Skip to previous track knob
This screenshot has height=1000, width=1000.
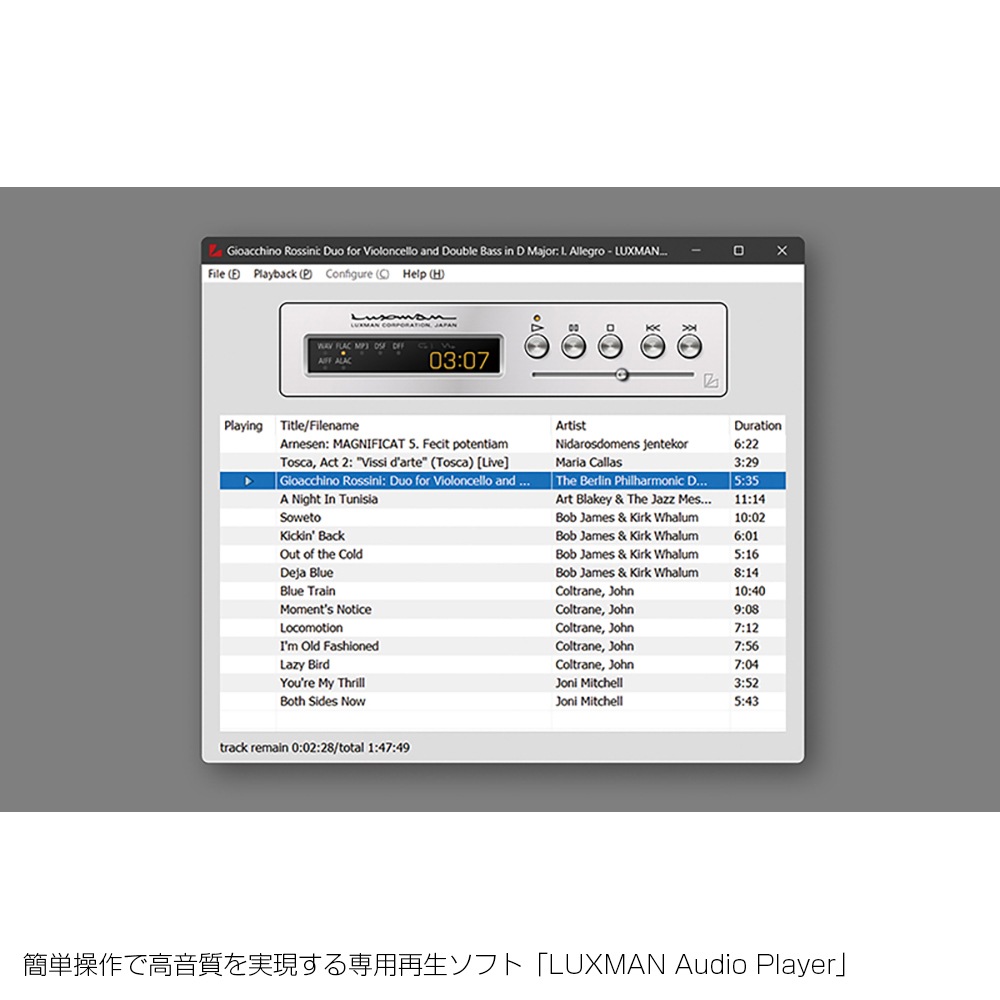[x=652, y=347]
